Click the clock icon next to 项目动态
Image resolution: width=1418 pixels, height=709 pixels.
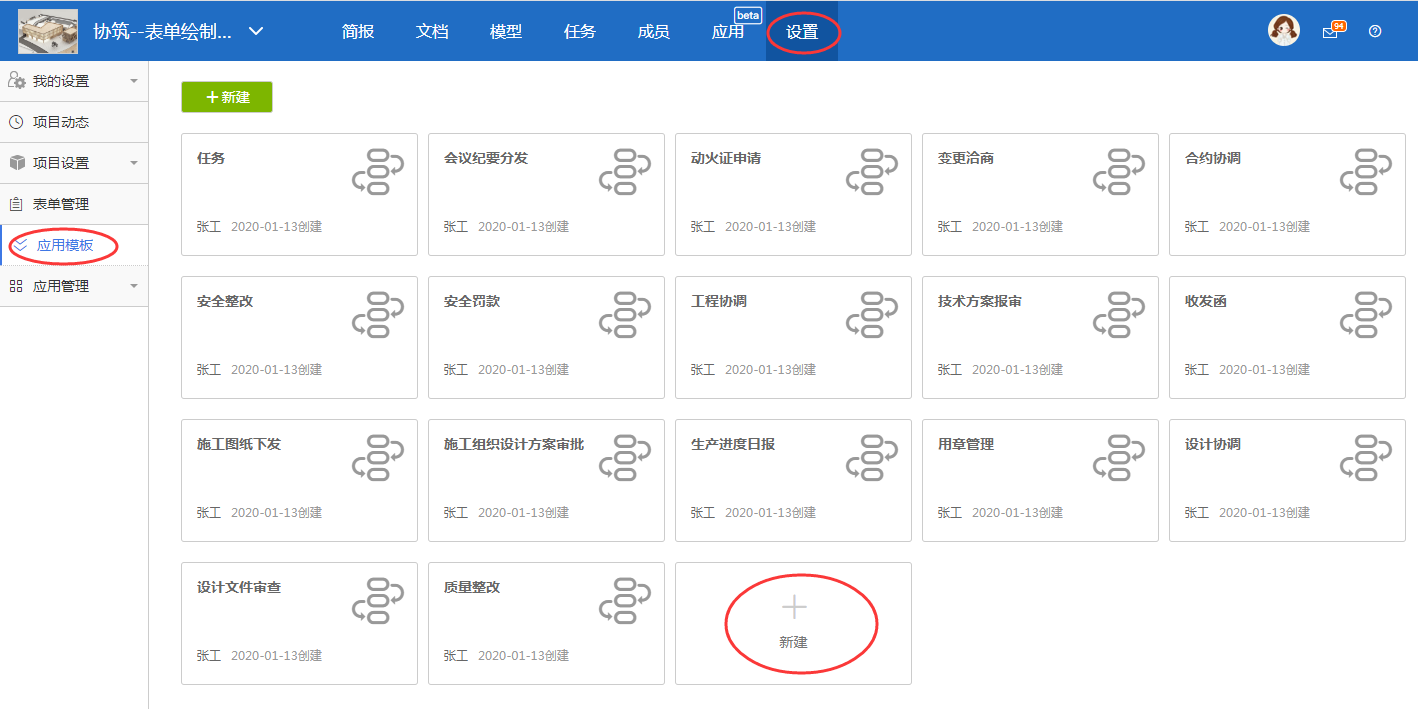pyautogui.click(x=16, y=121)
